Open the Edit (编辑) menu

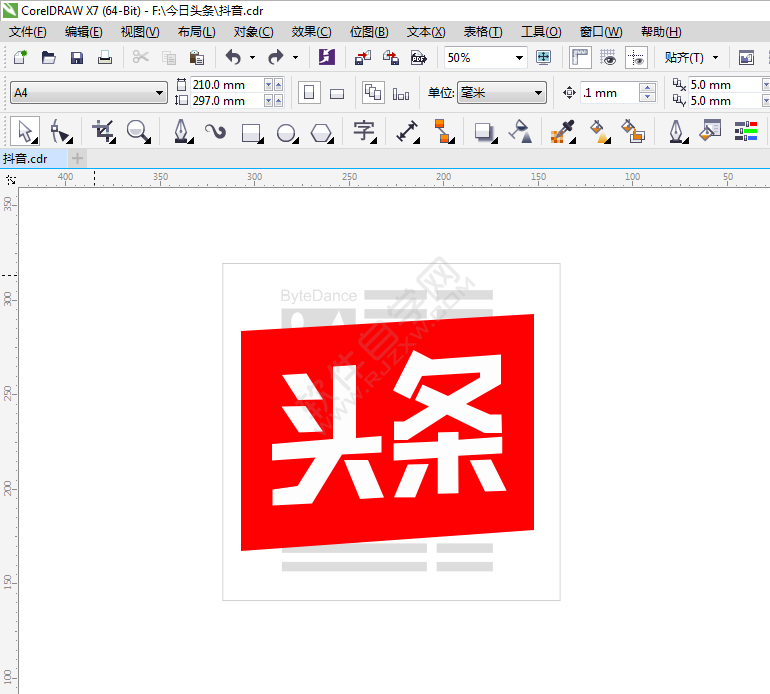[83, 32]
